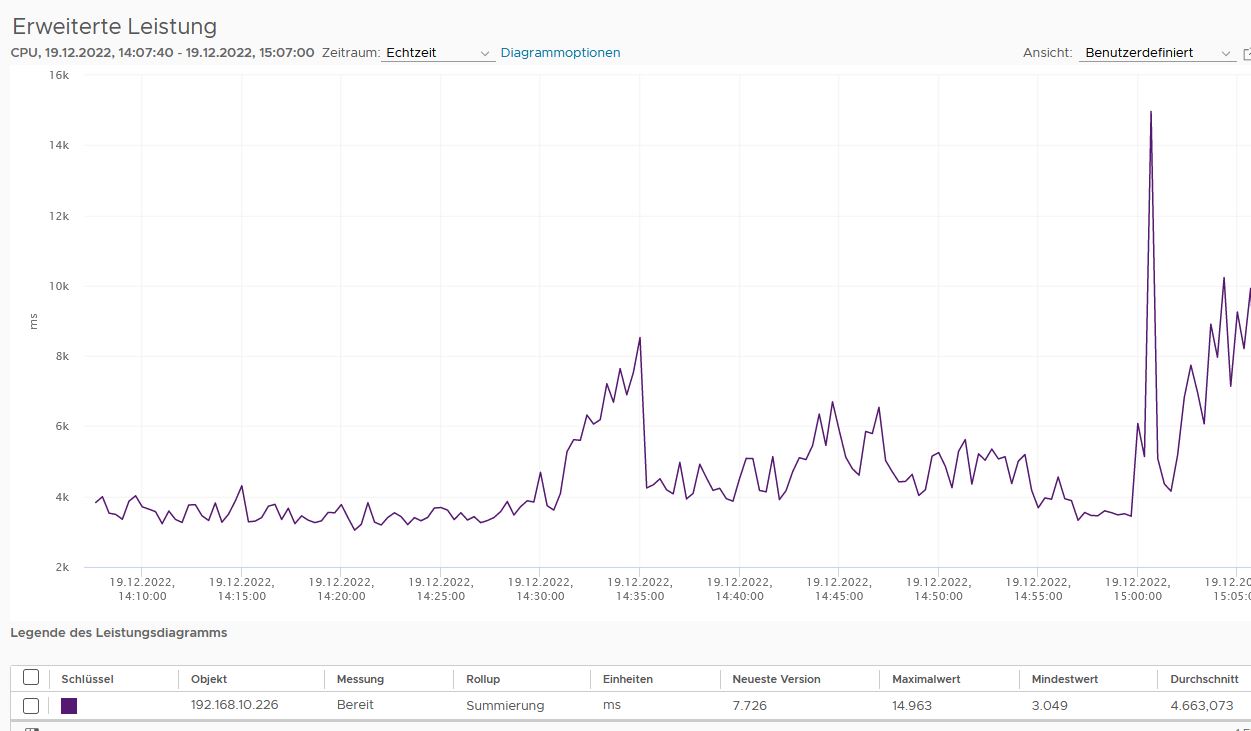
Task: Sort by the Maximalwert column header
Action: (926, 679)
